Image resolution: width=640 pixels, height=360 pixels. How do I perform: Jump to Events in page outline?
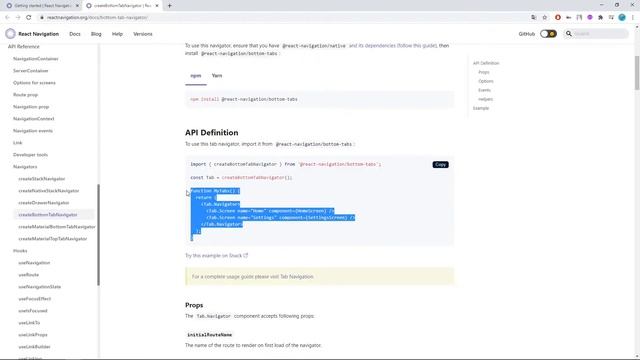pyautogui.click(x=484, y=90)
